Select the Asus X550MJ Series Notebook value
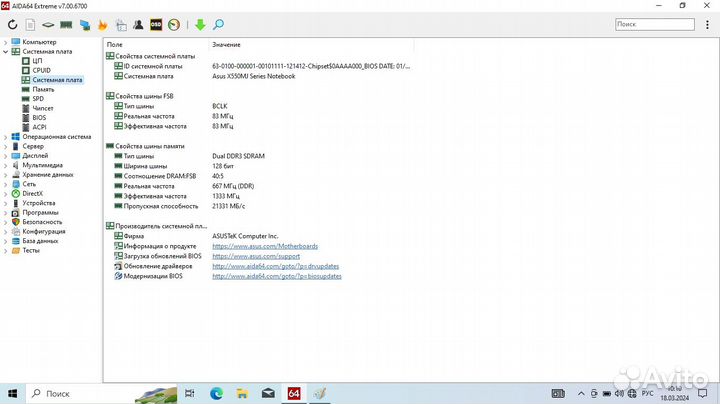 (253, 76)
